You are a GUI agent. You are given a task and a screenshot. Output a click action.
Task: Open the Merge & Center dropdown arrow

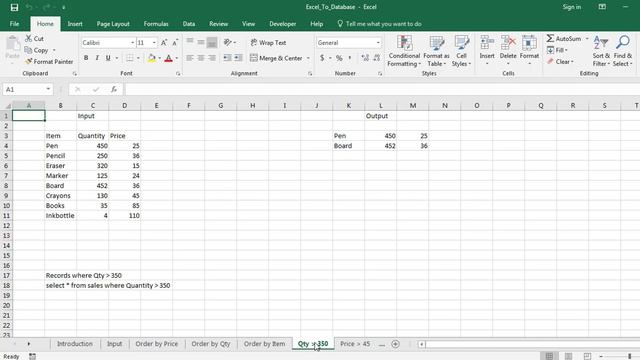(308, 58)
